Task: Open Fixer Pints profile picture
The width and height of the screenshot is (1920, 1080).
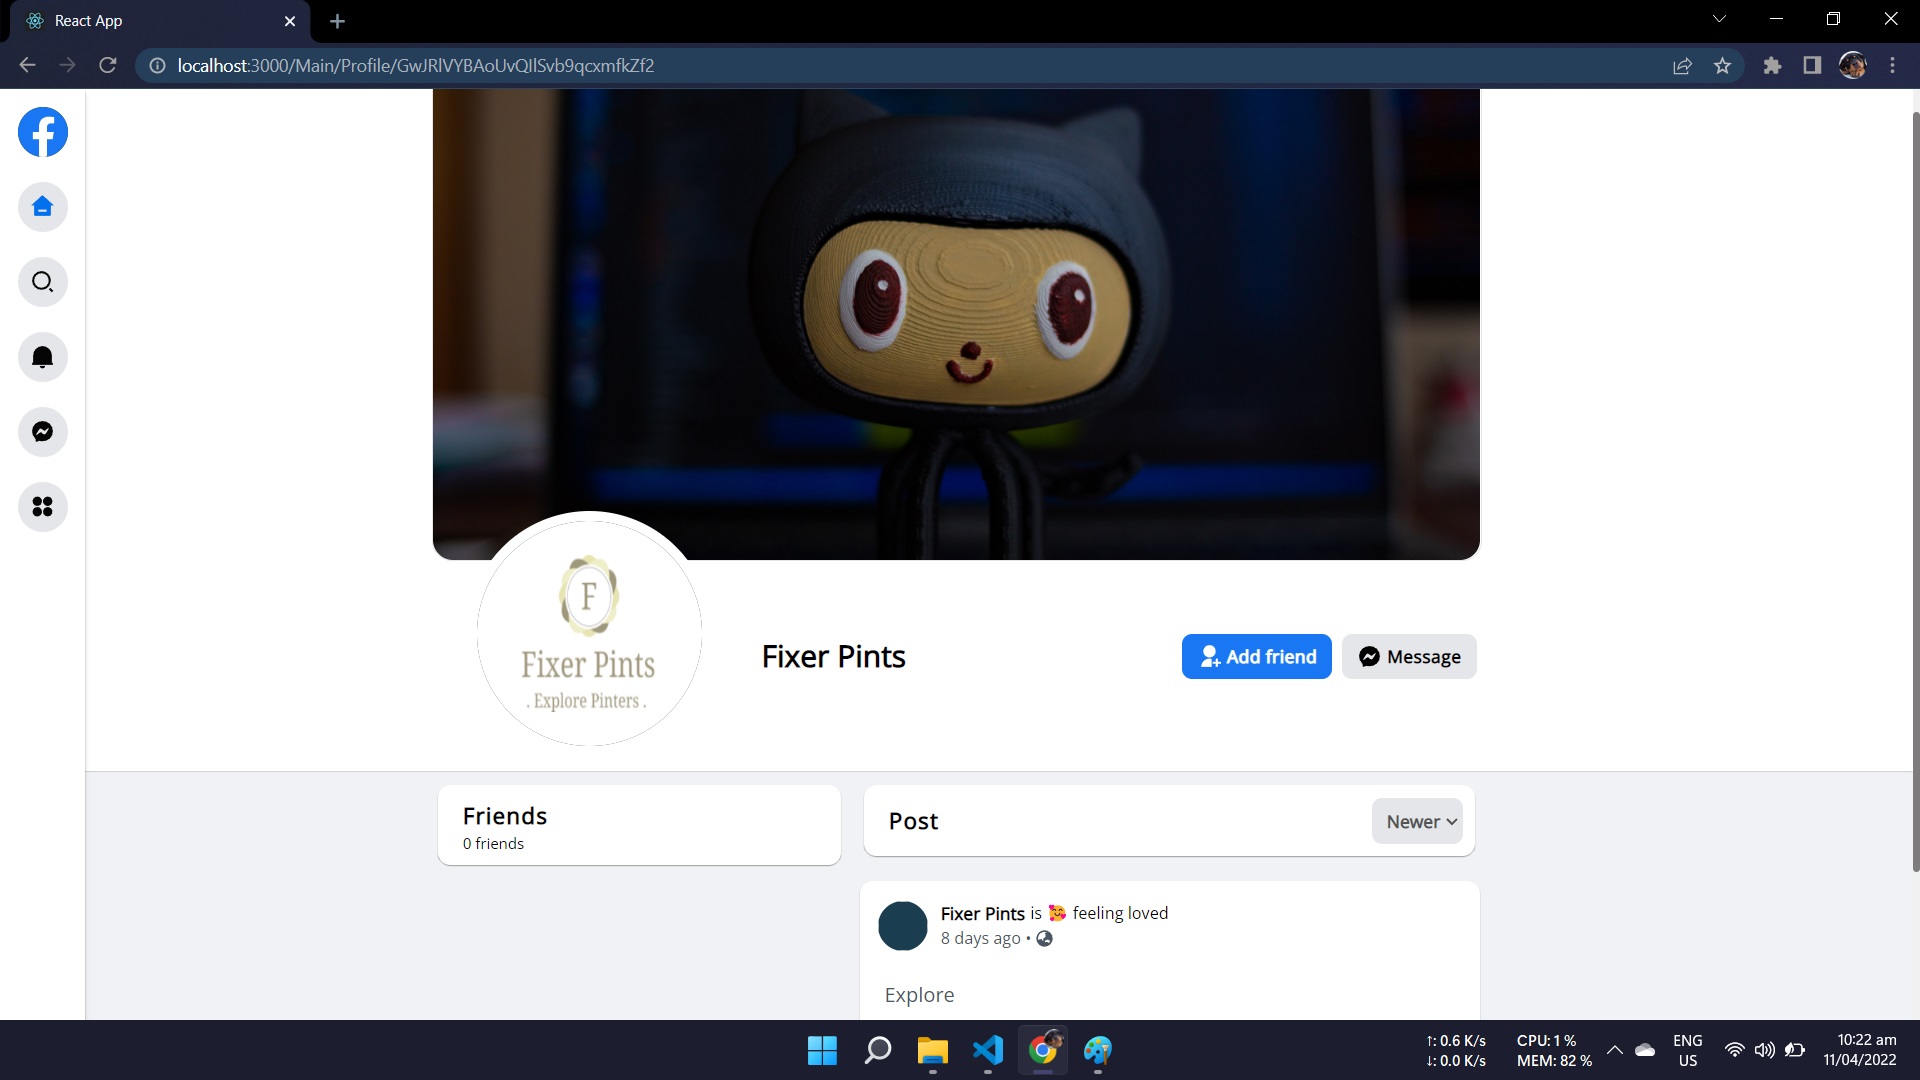Action: click(x=588, y=634)
